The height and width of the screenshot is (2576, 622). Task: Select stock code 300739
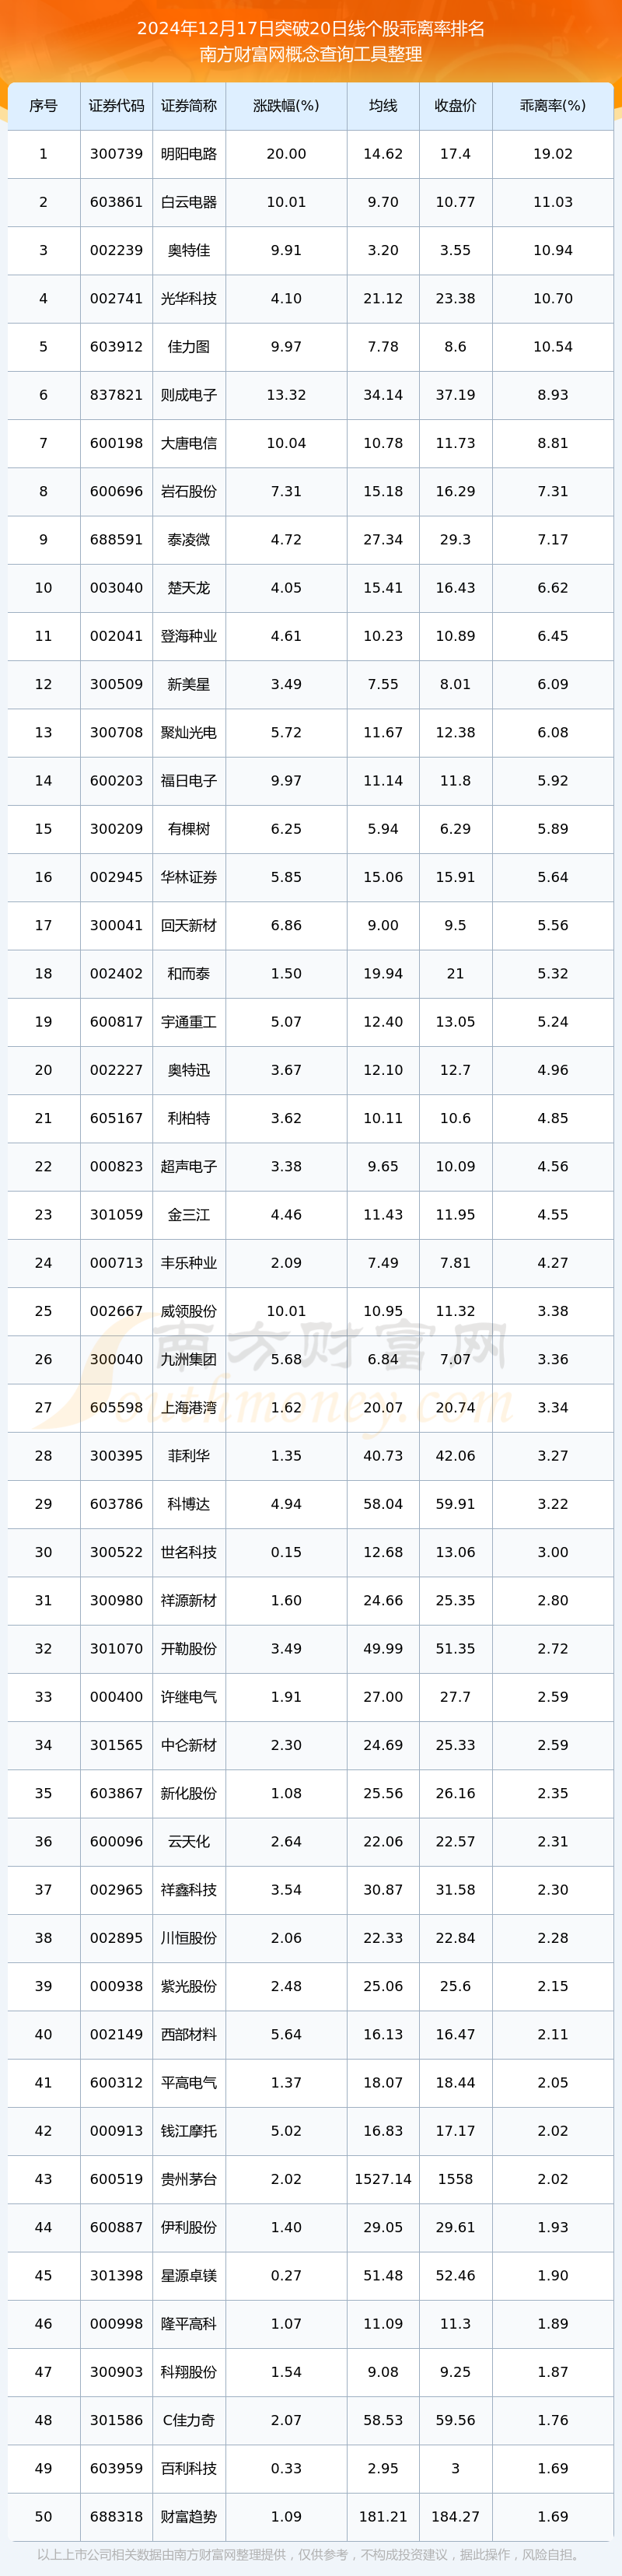tap(116, 154)
